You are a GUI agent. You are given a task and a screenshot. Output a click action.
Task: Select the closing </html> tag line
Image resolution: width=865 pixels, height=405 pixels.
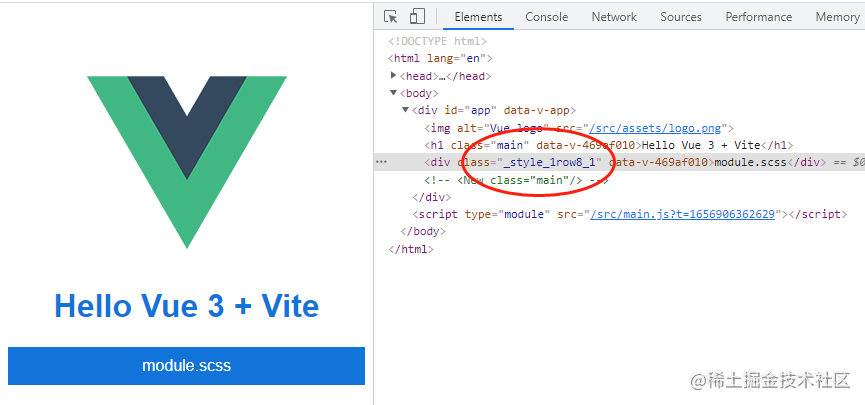pyautogui.click(x=411, y=249)
